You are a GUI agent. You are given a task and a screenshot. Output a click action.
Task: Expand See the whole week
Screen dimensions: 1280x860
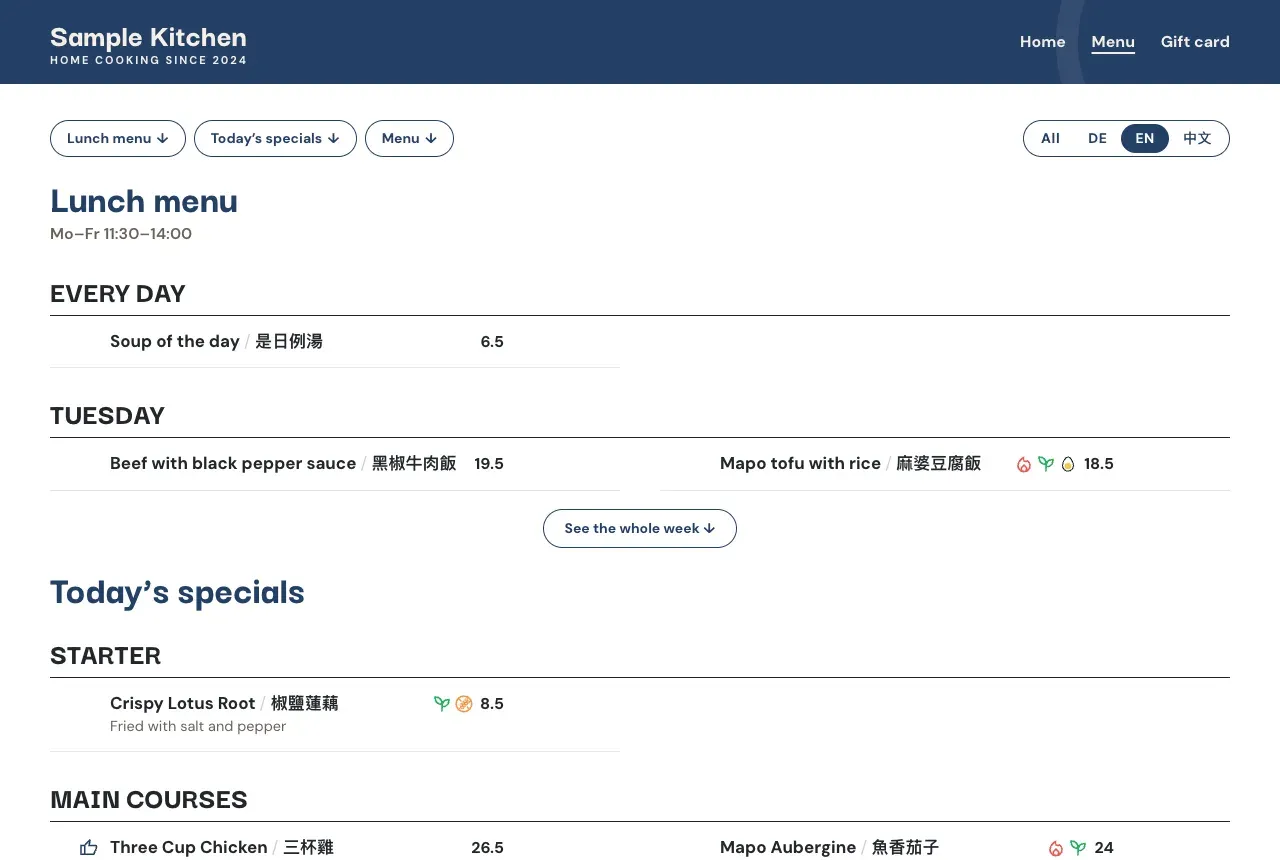click(x=640, y=528)
